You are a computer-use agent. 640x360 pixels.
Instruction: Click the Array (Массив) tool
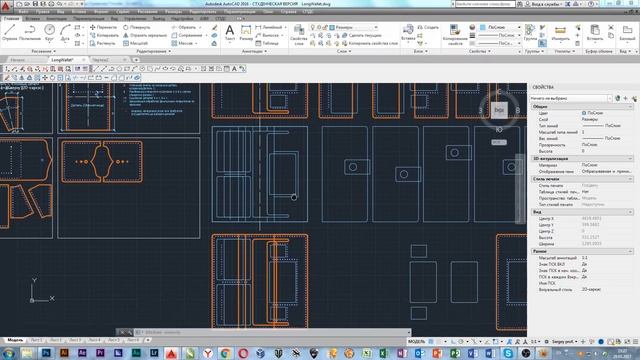[182, 43]
